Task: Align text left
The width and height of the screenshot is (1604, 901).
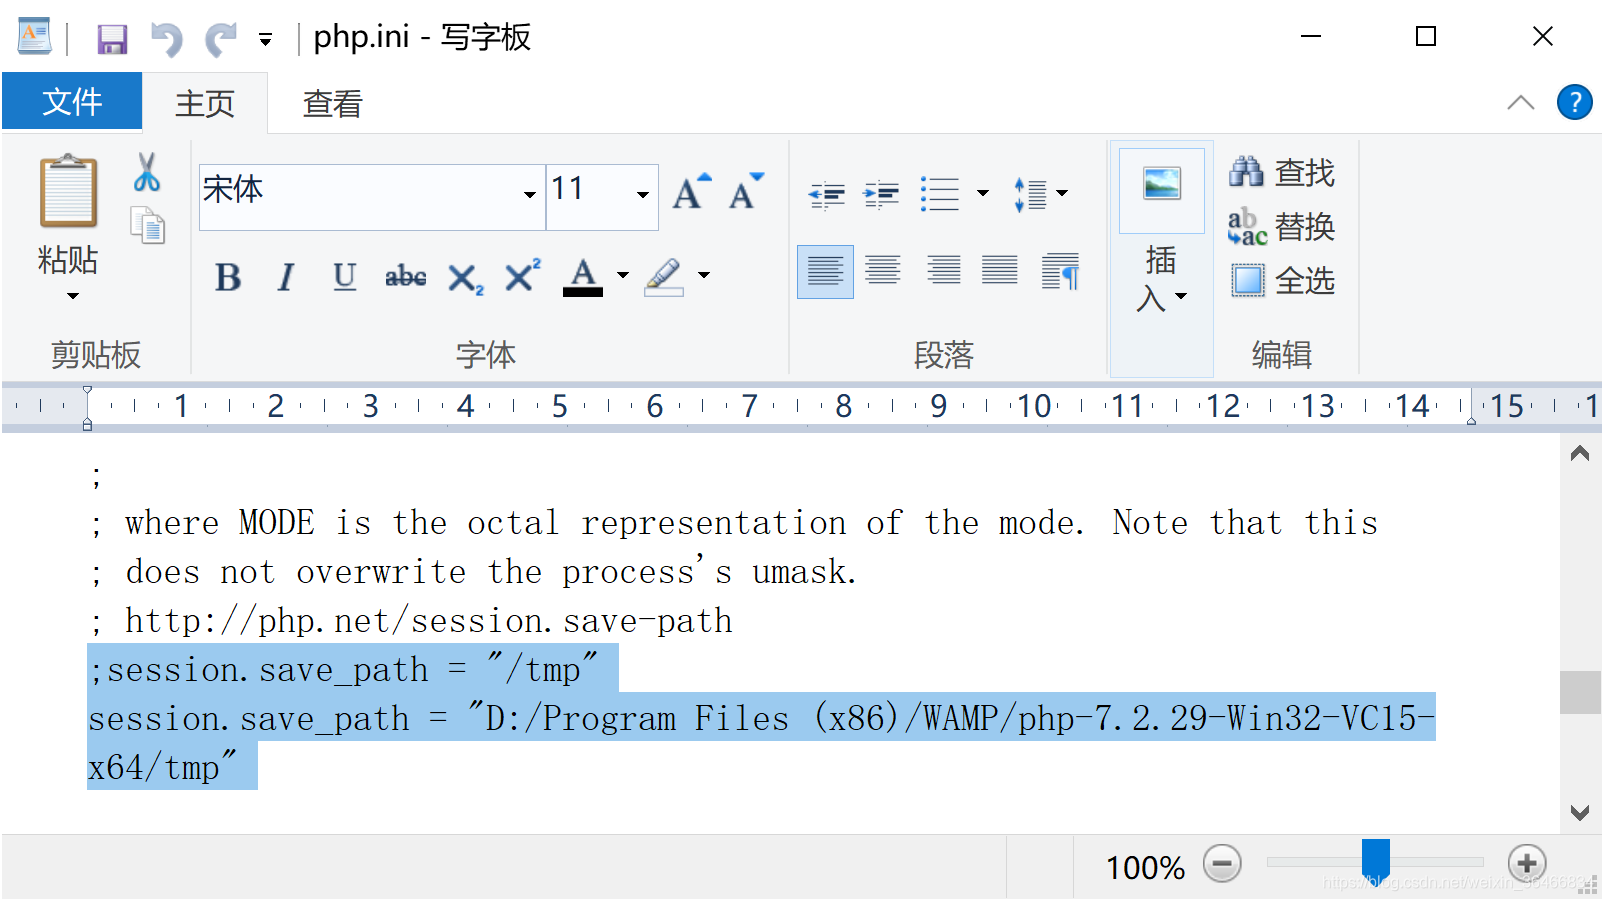Action: tap(825, 271)
